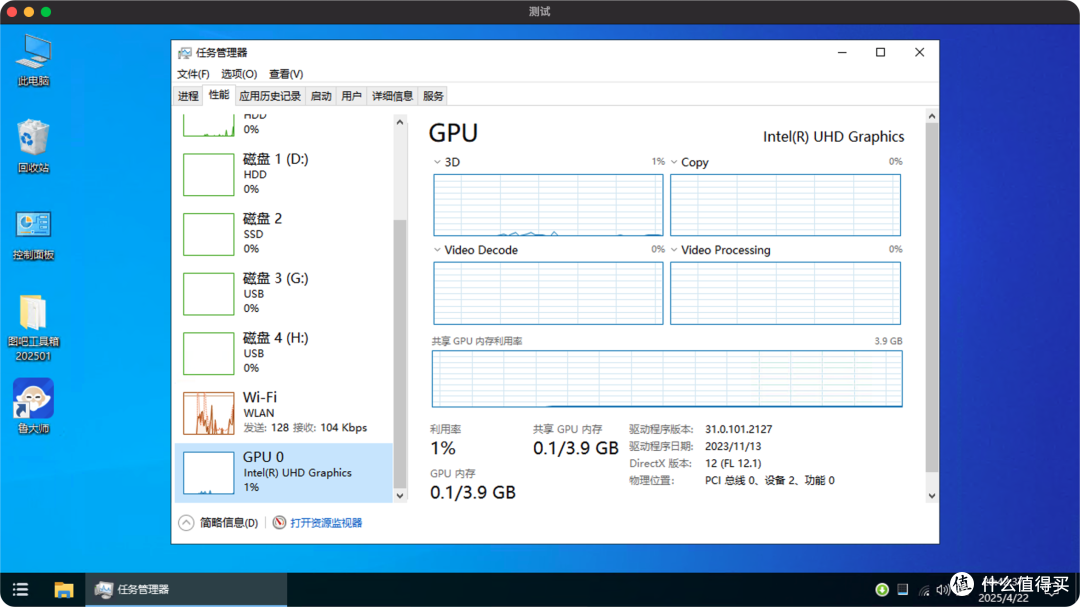Click the 共享 GPU 内存利用率 graph
1080x607 pixels.
tap(667, 379)
